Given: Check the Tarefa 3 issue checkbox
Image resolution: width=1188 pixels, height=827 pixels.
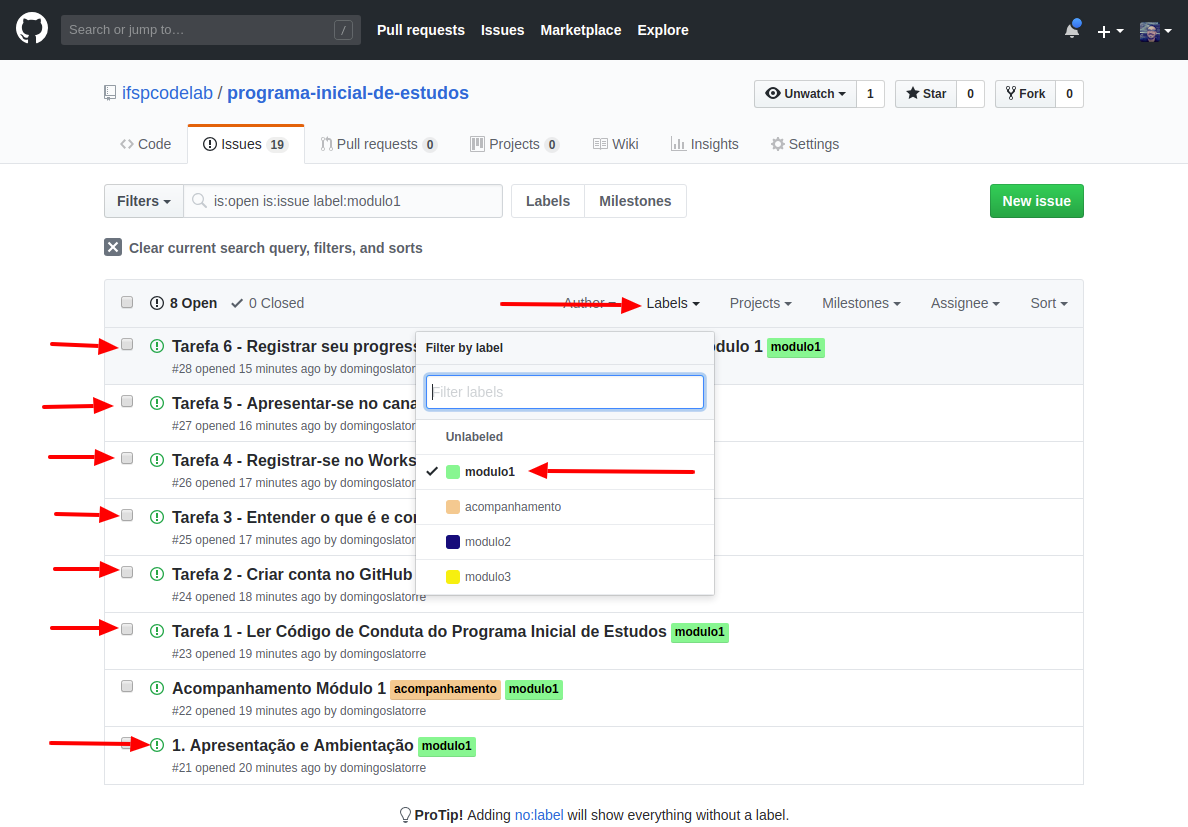Looking at the screenshot, I should (127, 515).
